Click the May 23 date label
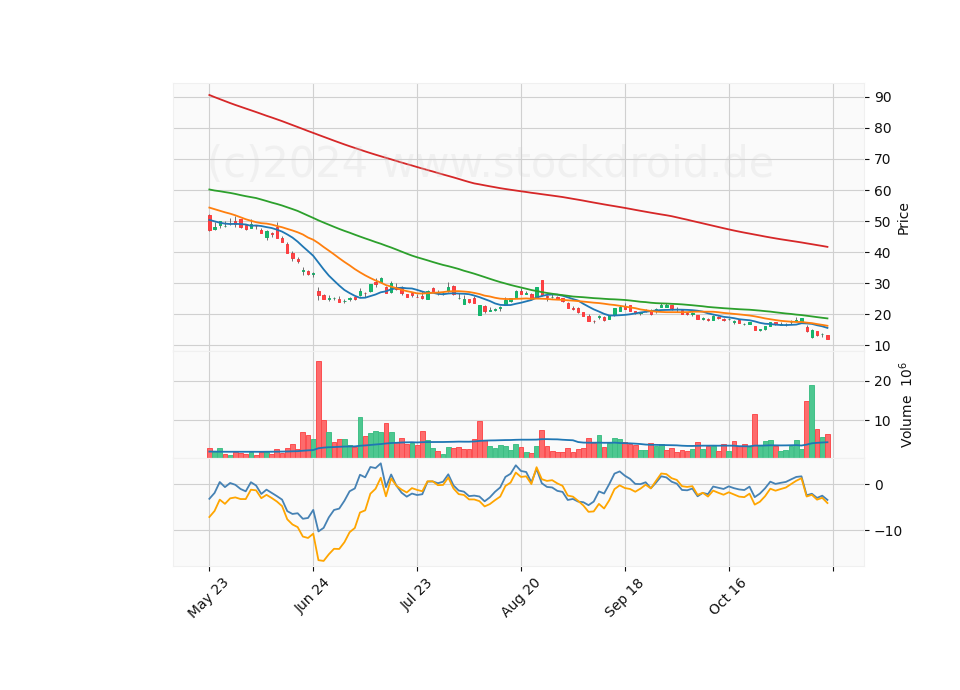Screen dimensions: 960x690 point(208,598)
